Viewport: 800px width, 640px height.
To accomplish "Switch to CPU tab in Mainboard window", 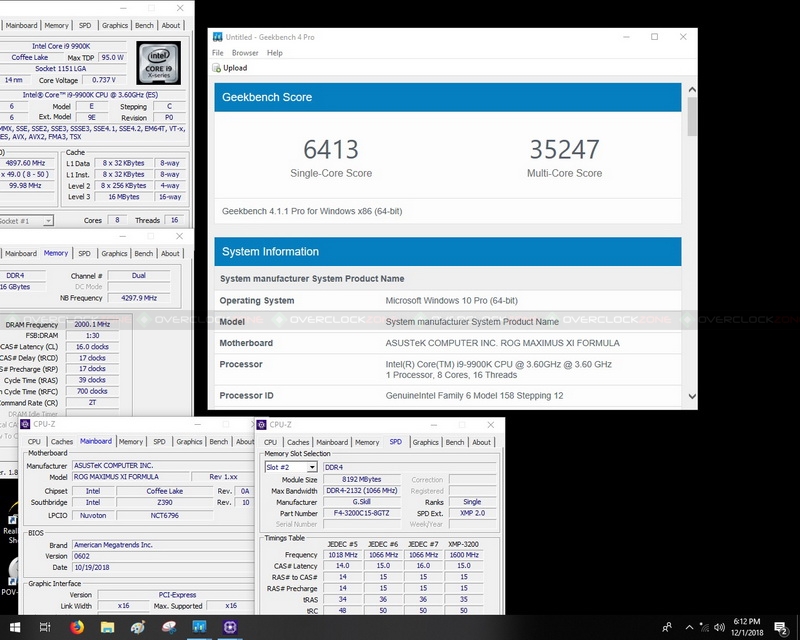I will [34, 441].
